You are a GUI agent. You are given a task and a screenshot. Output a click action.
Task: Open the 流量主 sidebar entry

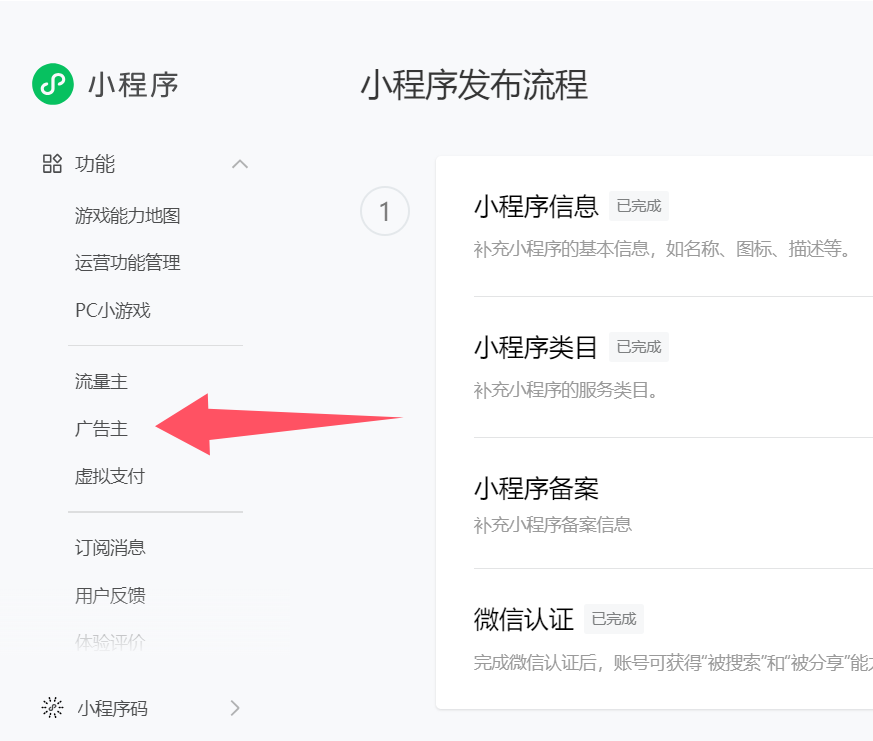(101, 381)
